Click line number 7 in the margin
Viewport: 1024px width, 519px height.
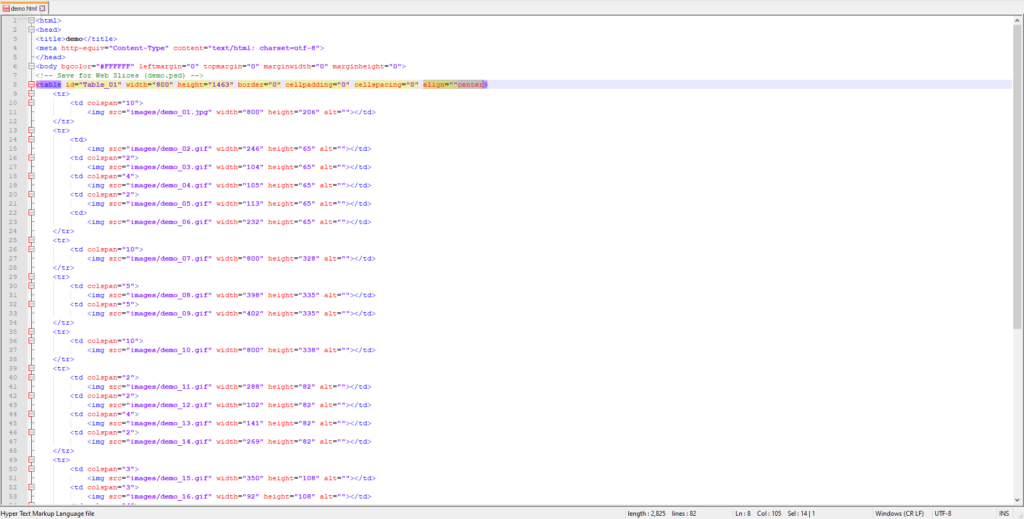point(14,76)
